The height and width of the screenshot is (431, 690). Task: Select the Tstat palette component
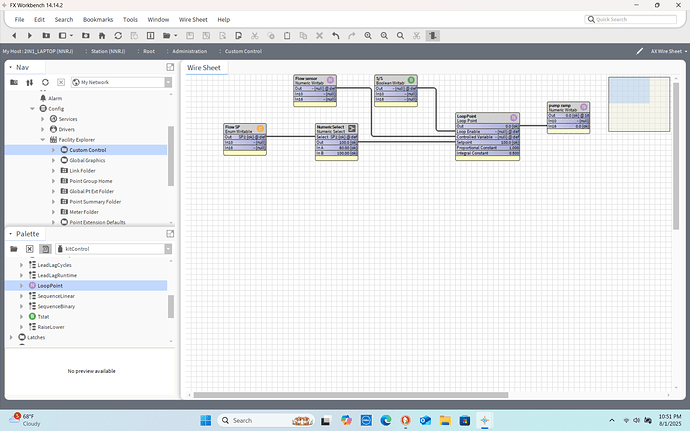(45, 317)
